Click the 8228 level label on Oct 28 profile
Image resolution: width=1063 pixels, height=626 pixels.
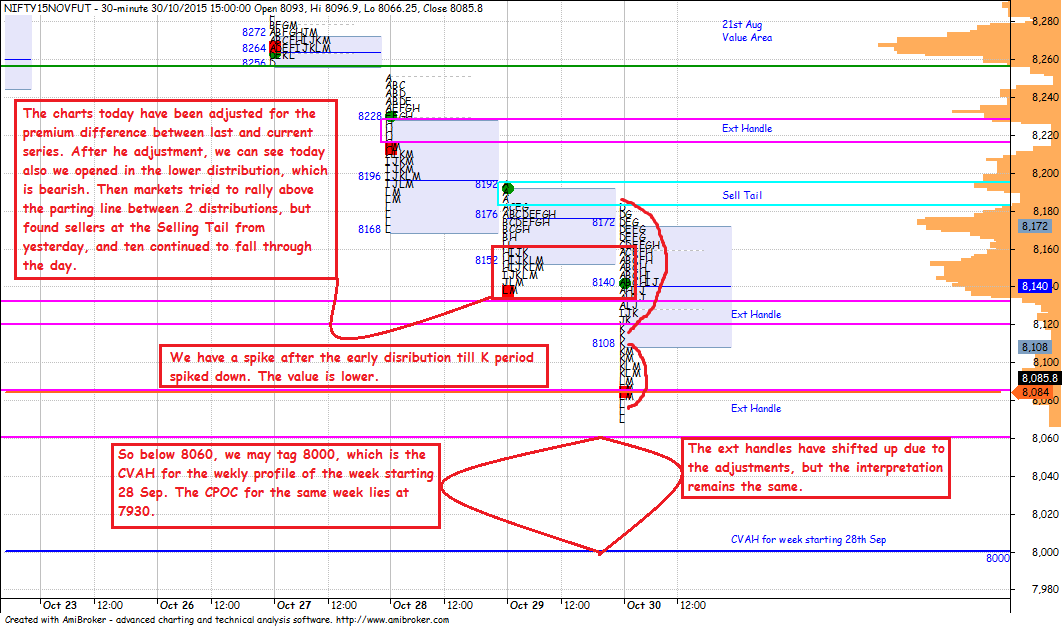pyautogui.click(x=369, y=117)
